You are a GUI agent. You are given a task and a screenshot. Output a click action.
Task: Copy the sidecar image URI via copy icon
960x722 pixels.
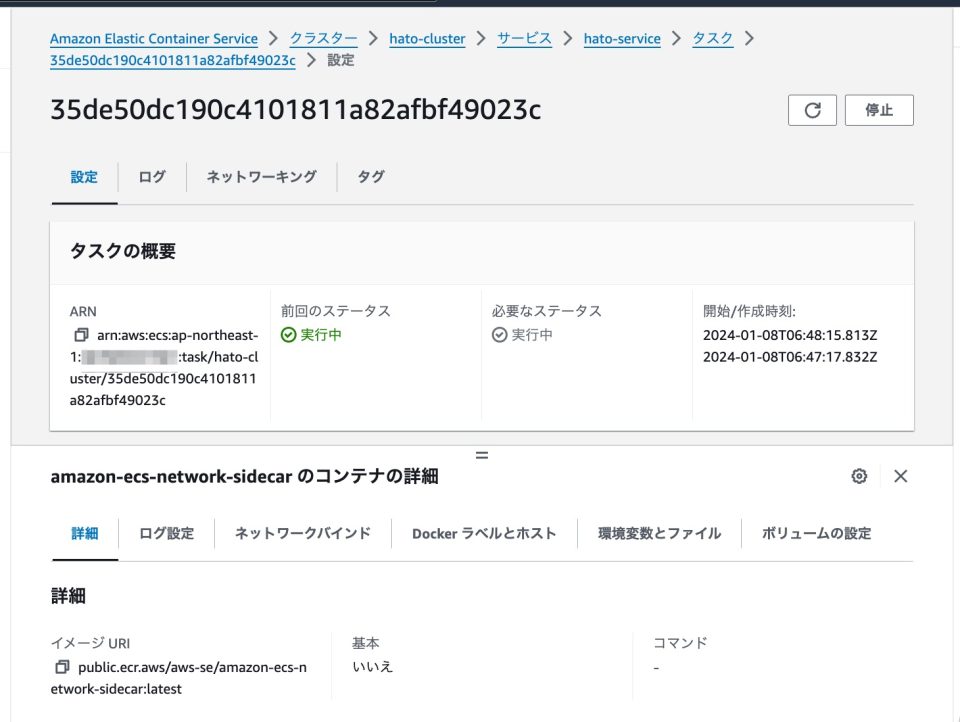(62, 666)
